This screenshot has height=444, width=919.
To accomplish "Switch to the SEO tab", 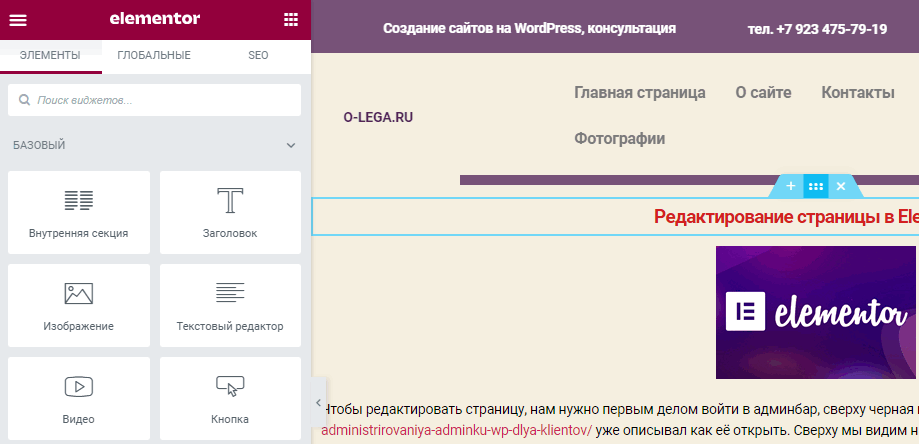I will (258, 56).
